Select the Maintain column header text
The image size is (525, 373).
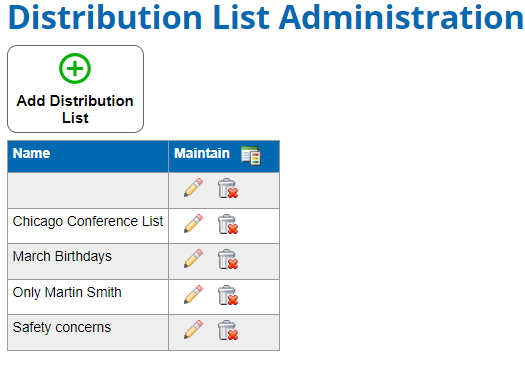tap(202, 153)
